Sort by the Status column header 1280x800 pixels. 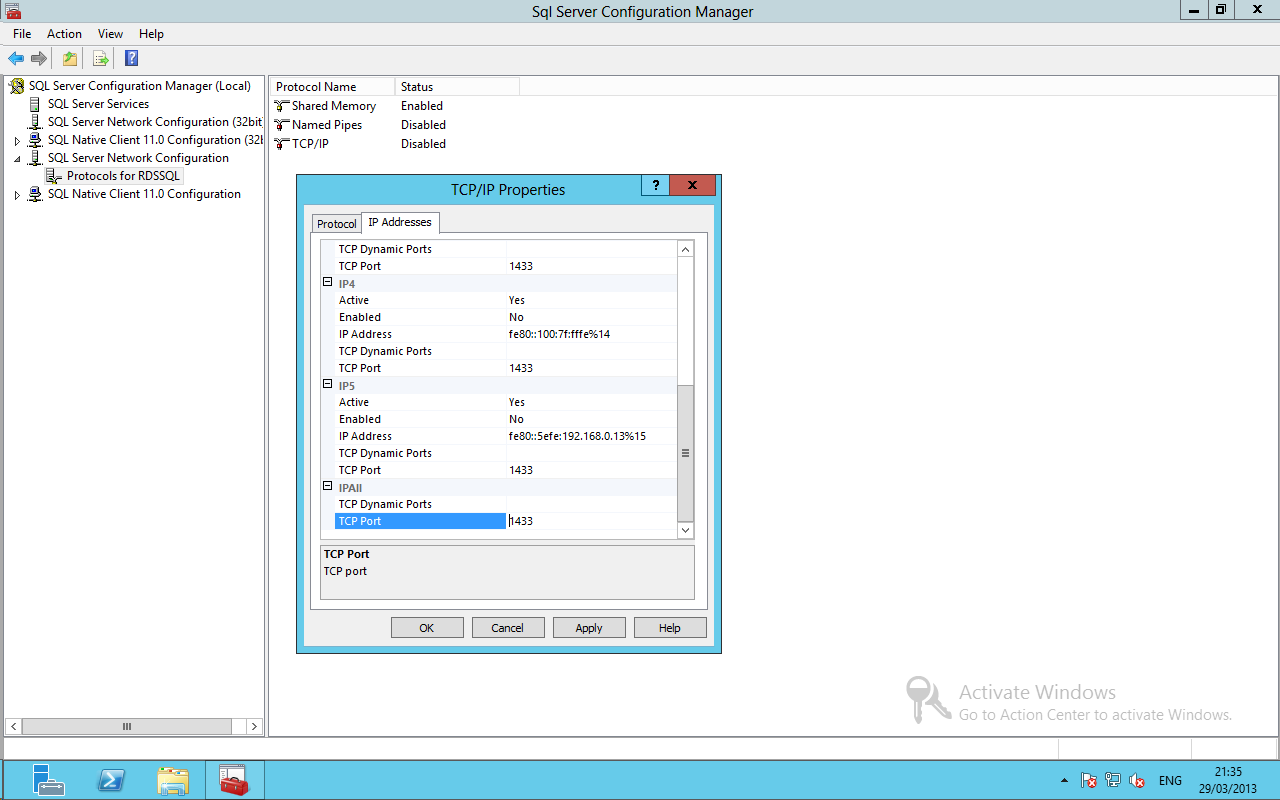tap(457, 87)
